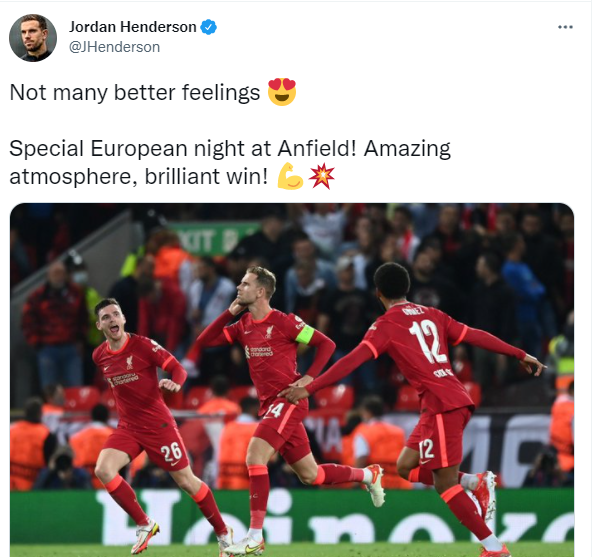Open the Jordan Henderson display name
596x557 pixels.
tap(133, 27)
